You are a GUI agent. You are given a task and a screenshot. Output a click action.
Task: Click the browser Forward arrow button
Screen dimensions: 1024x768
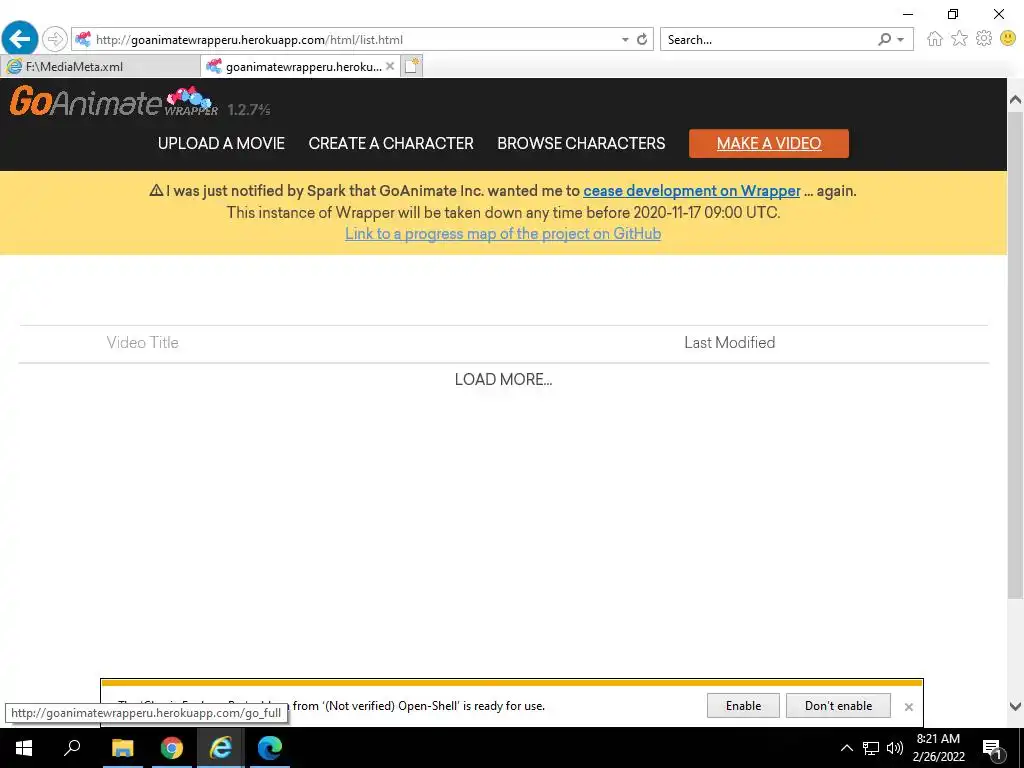click(55, 39)
